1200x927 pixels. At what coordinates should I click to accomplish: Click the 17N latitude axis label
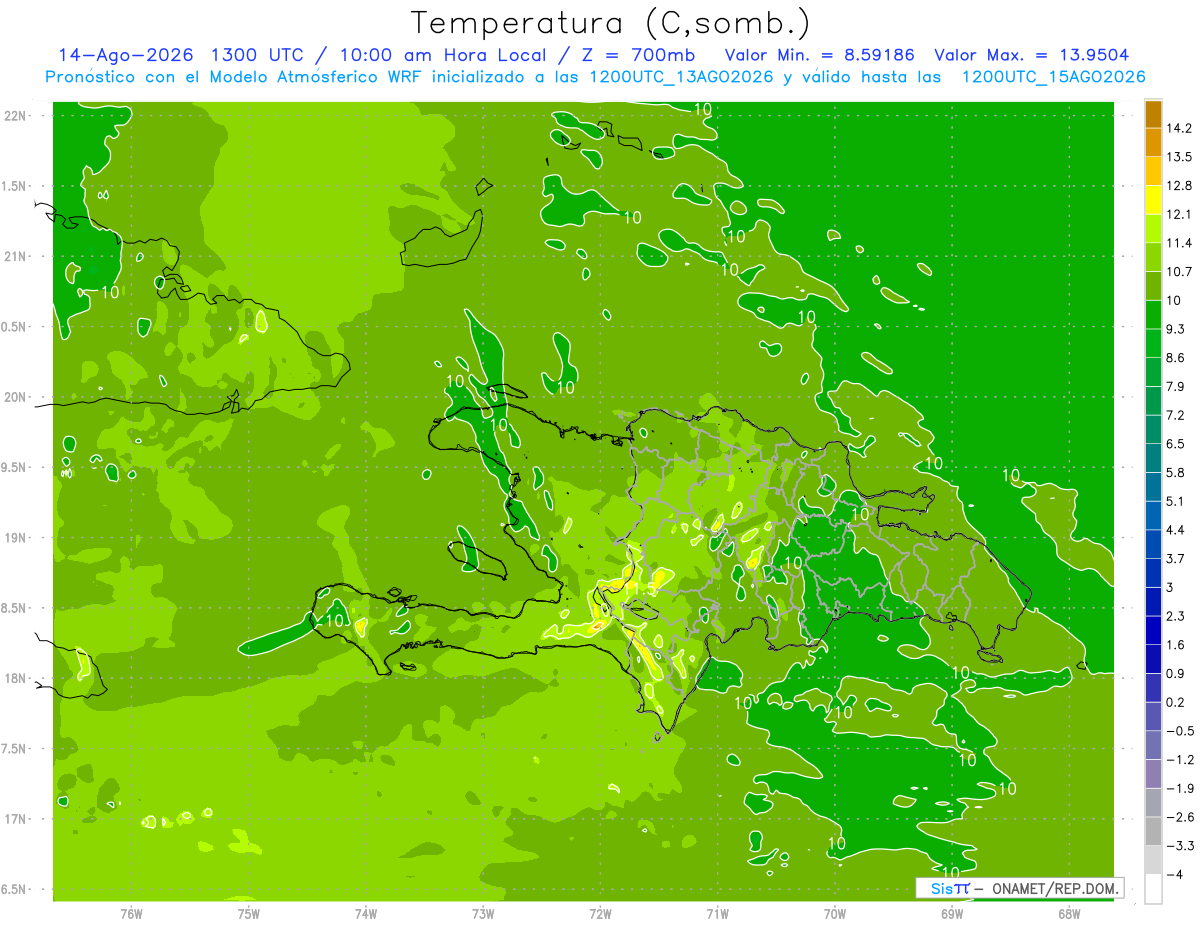click(17, 819)
